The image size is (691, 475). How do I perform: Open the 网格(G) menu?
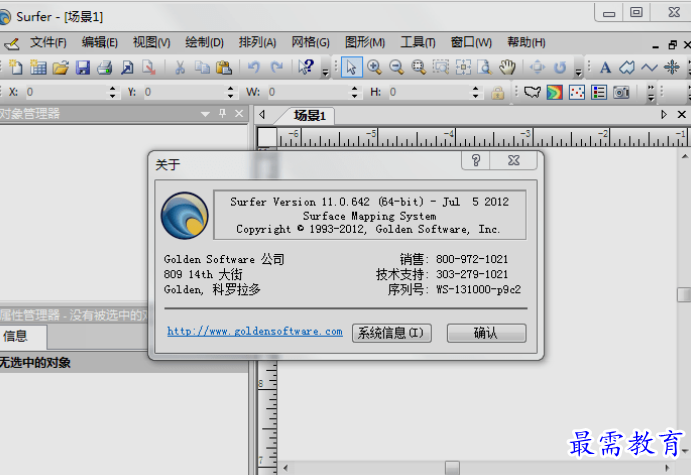tap(310, 42)
